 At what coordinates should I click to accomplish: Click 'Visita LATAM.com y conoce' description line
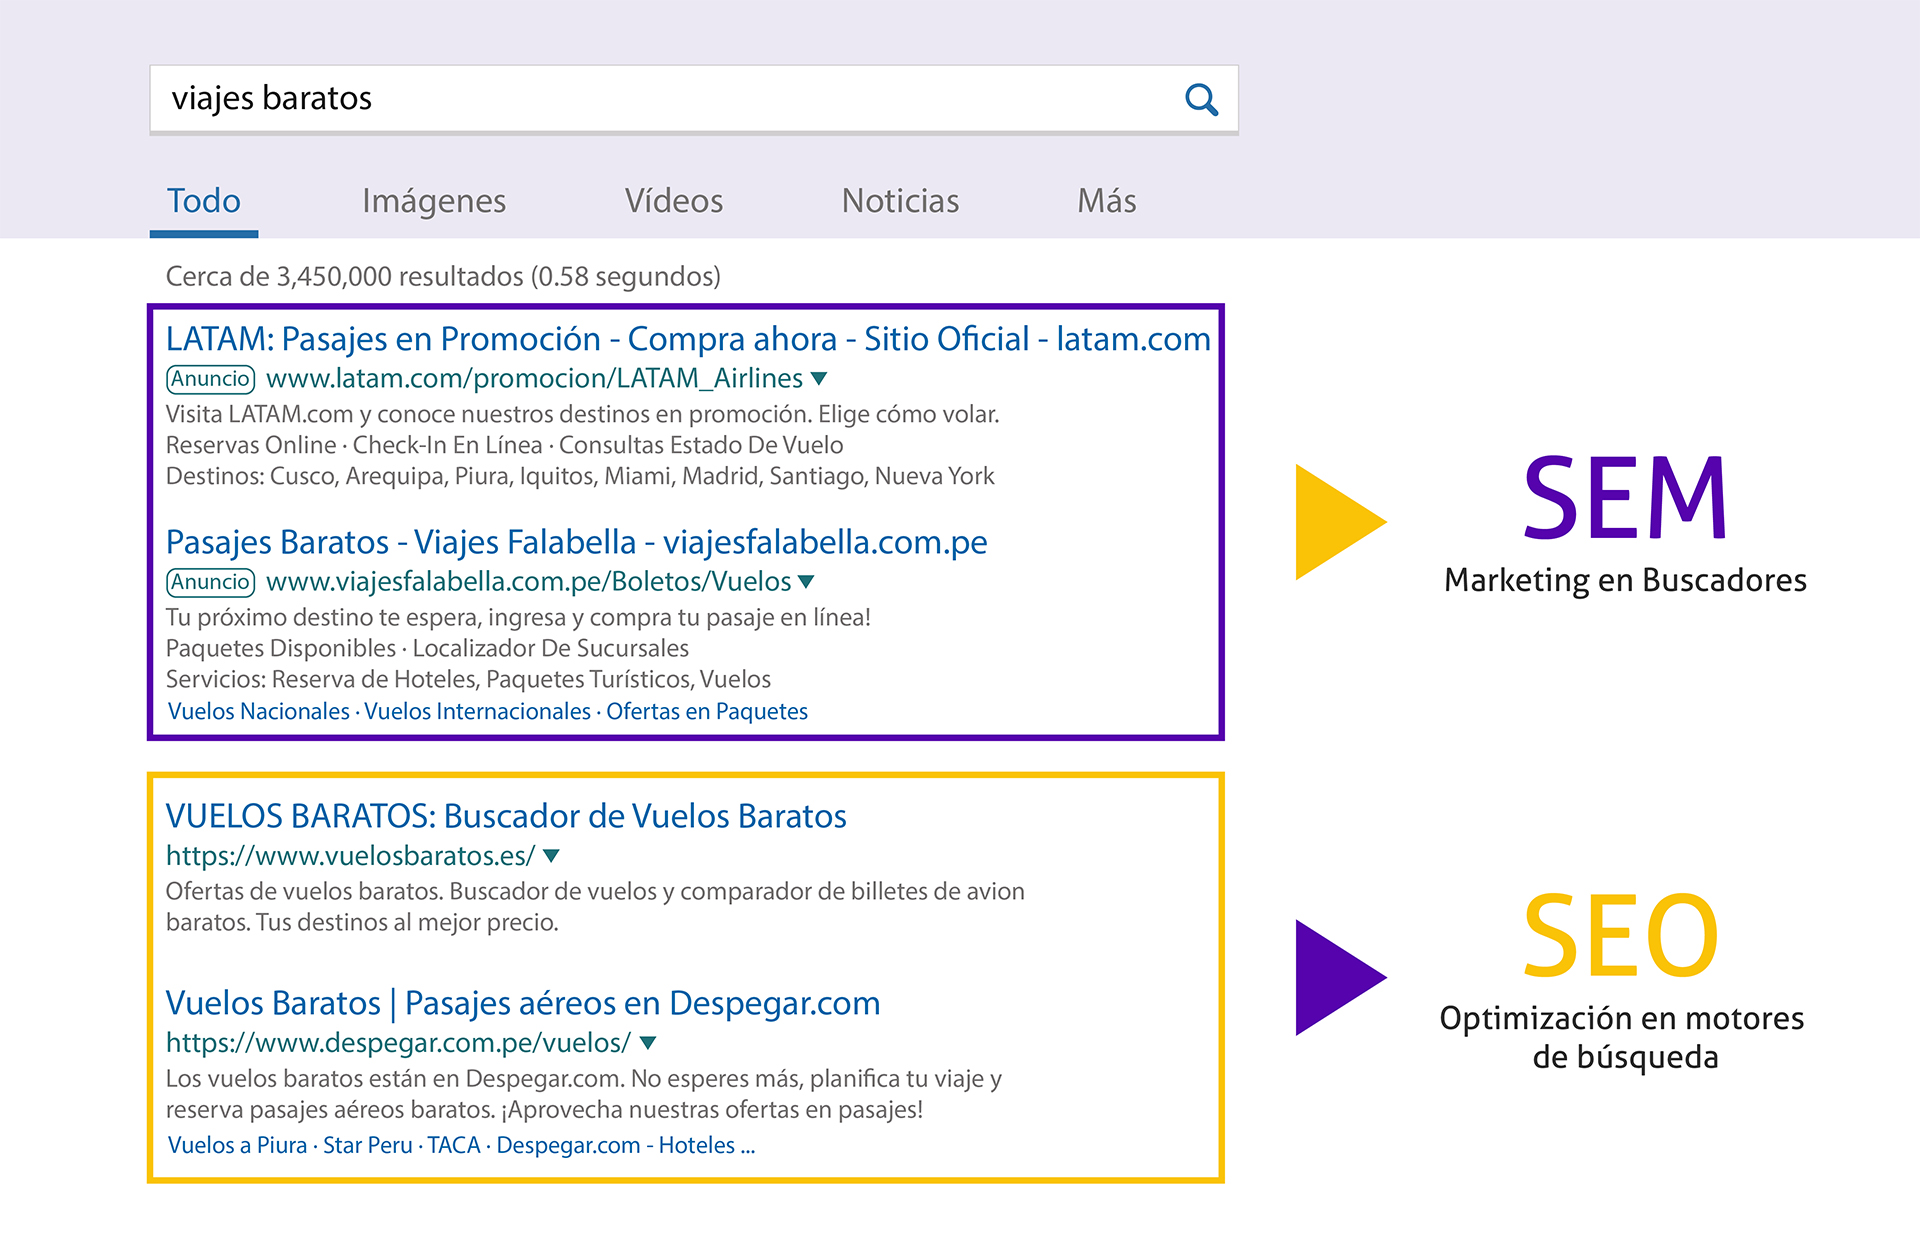[583, 414]
